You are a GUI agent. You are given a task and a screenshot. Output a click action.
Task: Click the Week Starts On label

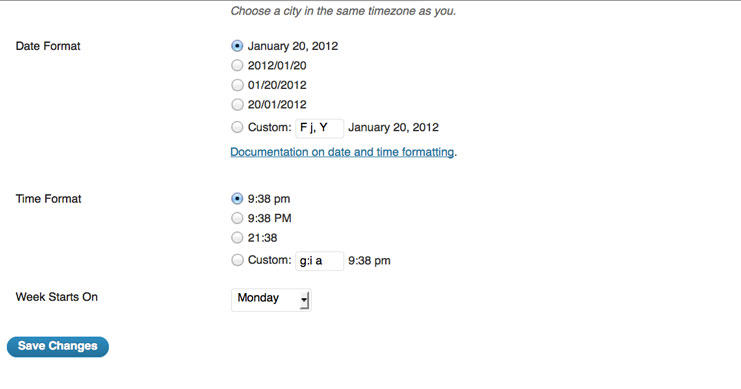click(x=57, y=297)
